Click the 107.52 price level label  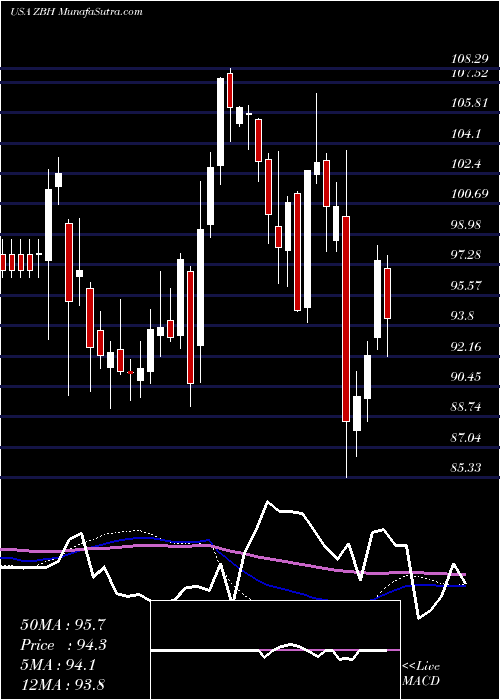click(470, 73)
